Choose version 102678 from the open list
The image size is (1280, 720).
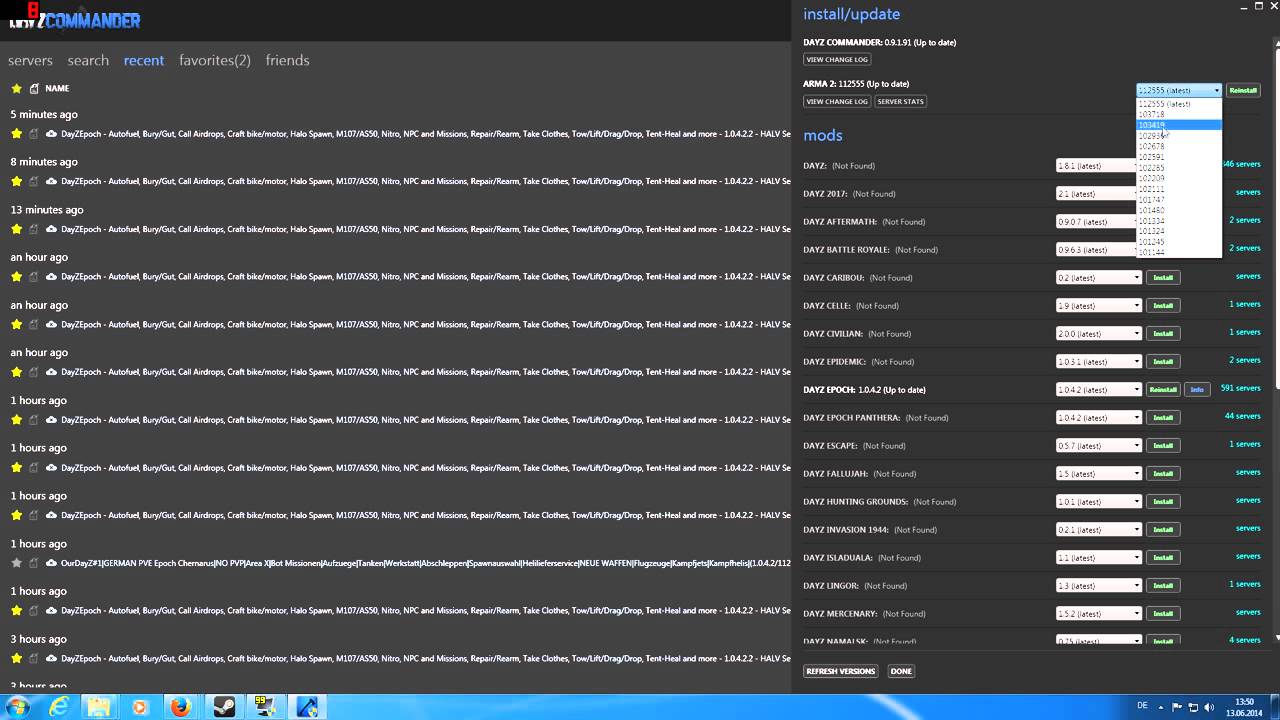[1179, 146]
